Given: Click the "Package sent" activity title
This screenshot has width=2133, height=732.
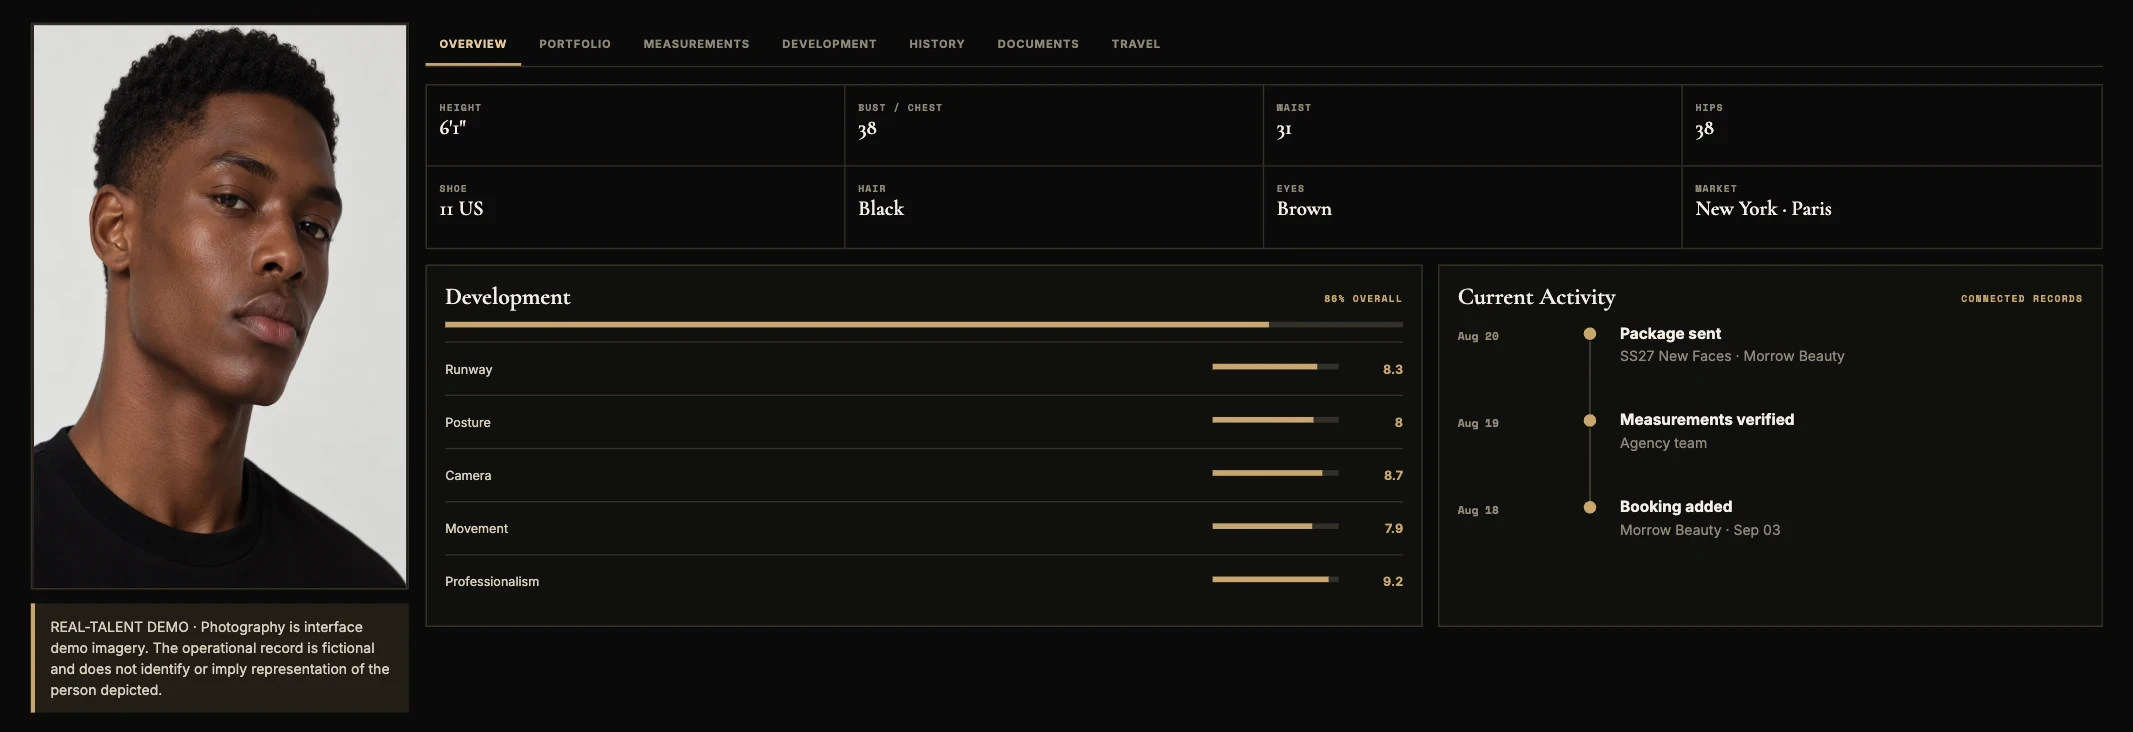Looking at the screenshot, I should [1670, 334].
